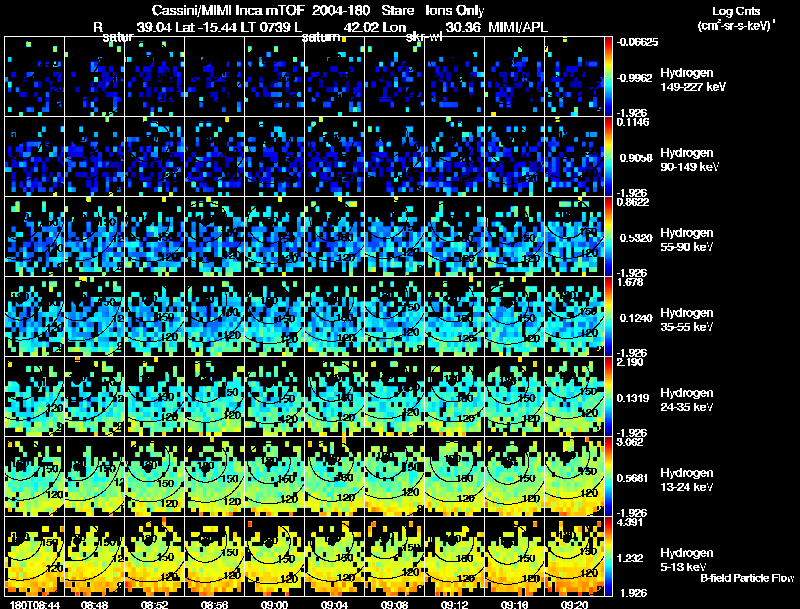Click the 90-149 keV row color bar
The height and width of the screenshot is (609, 800).
[x=608, y=157]
